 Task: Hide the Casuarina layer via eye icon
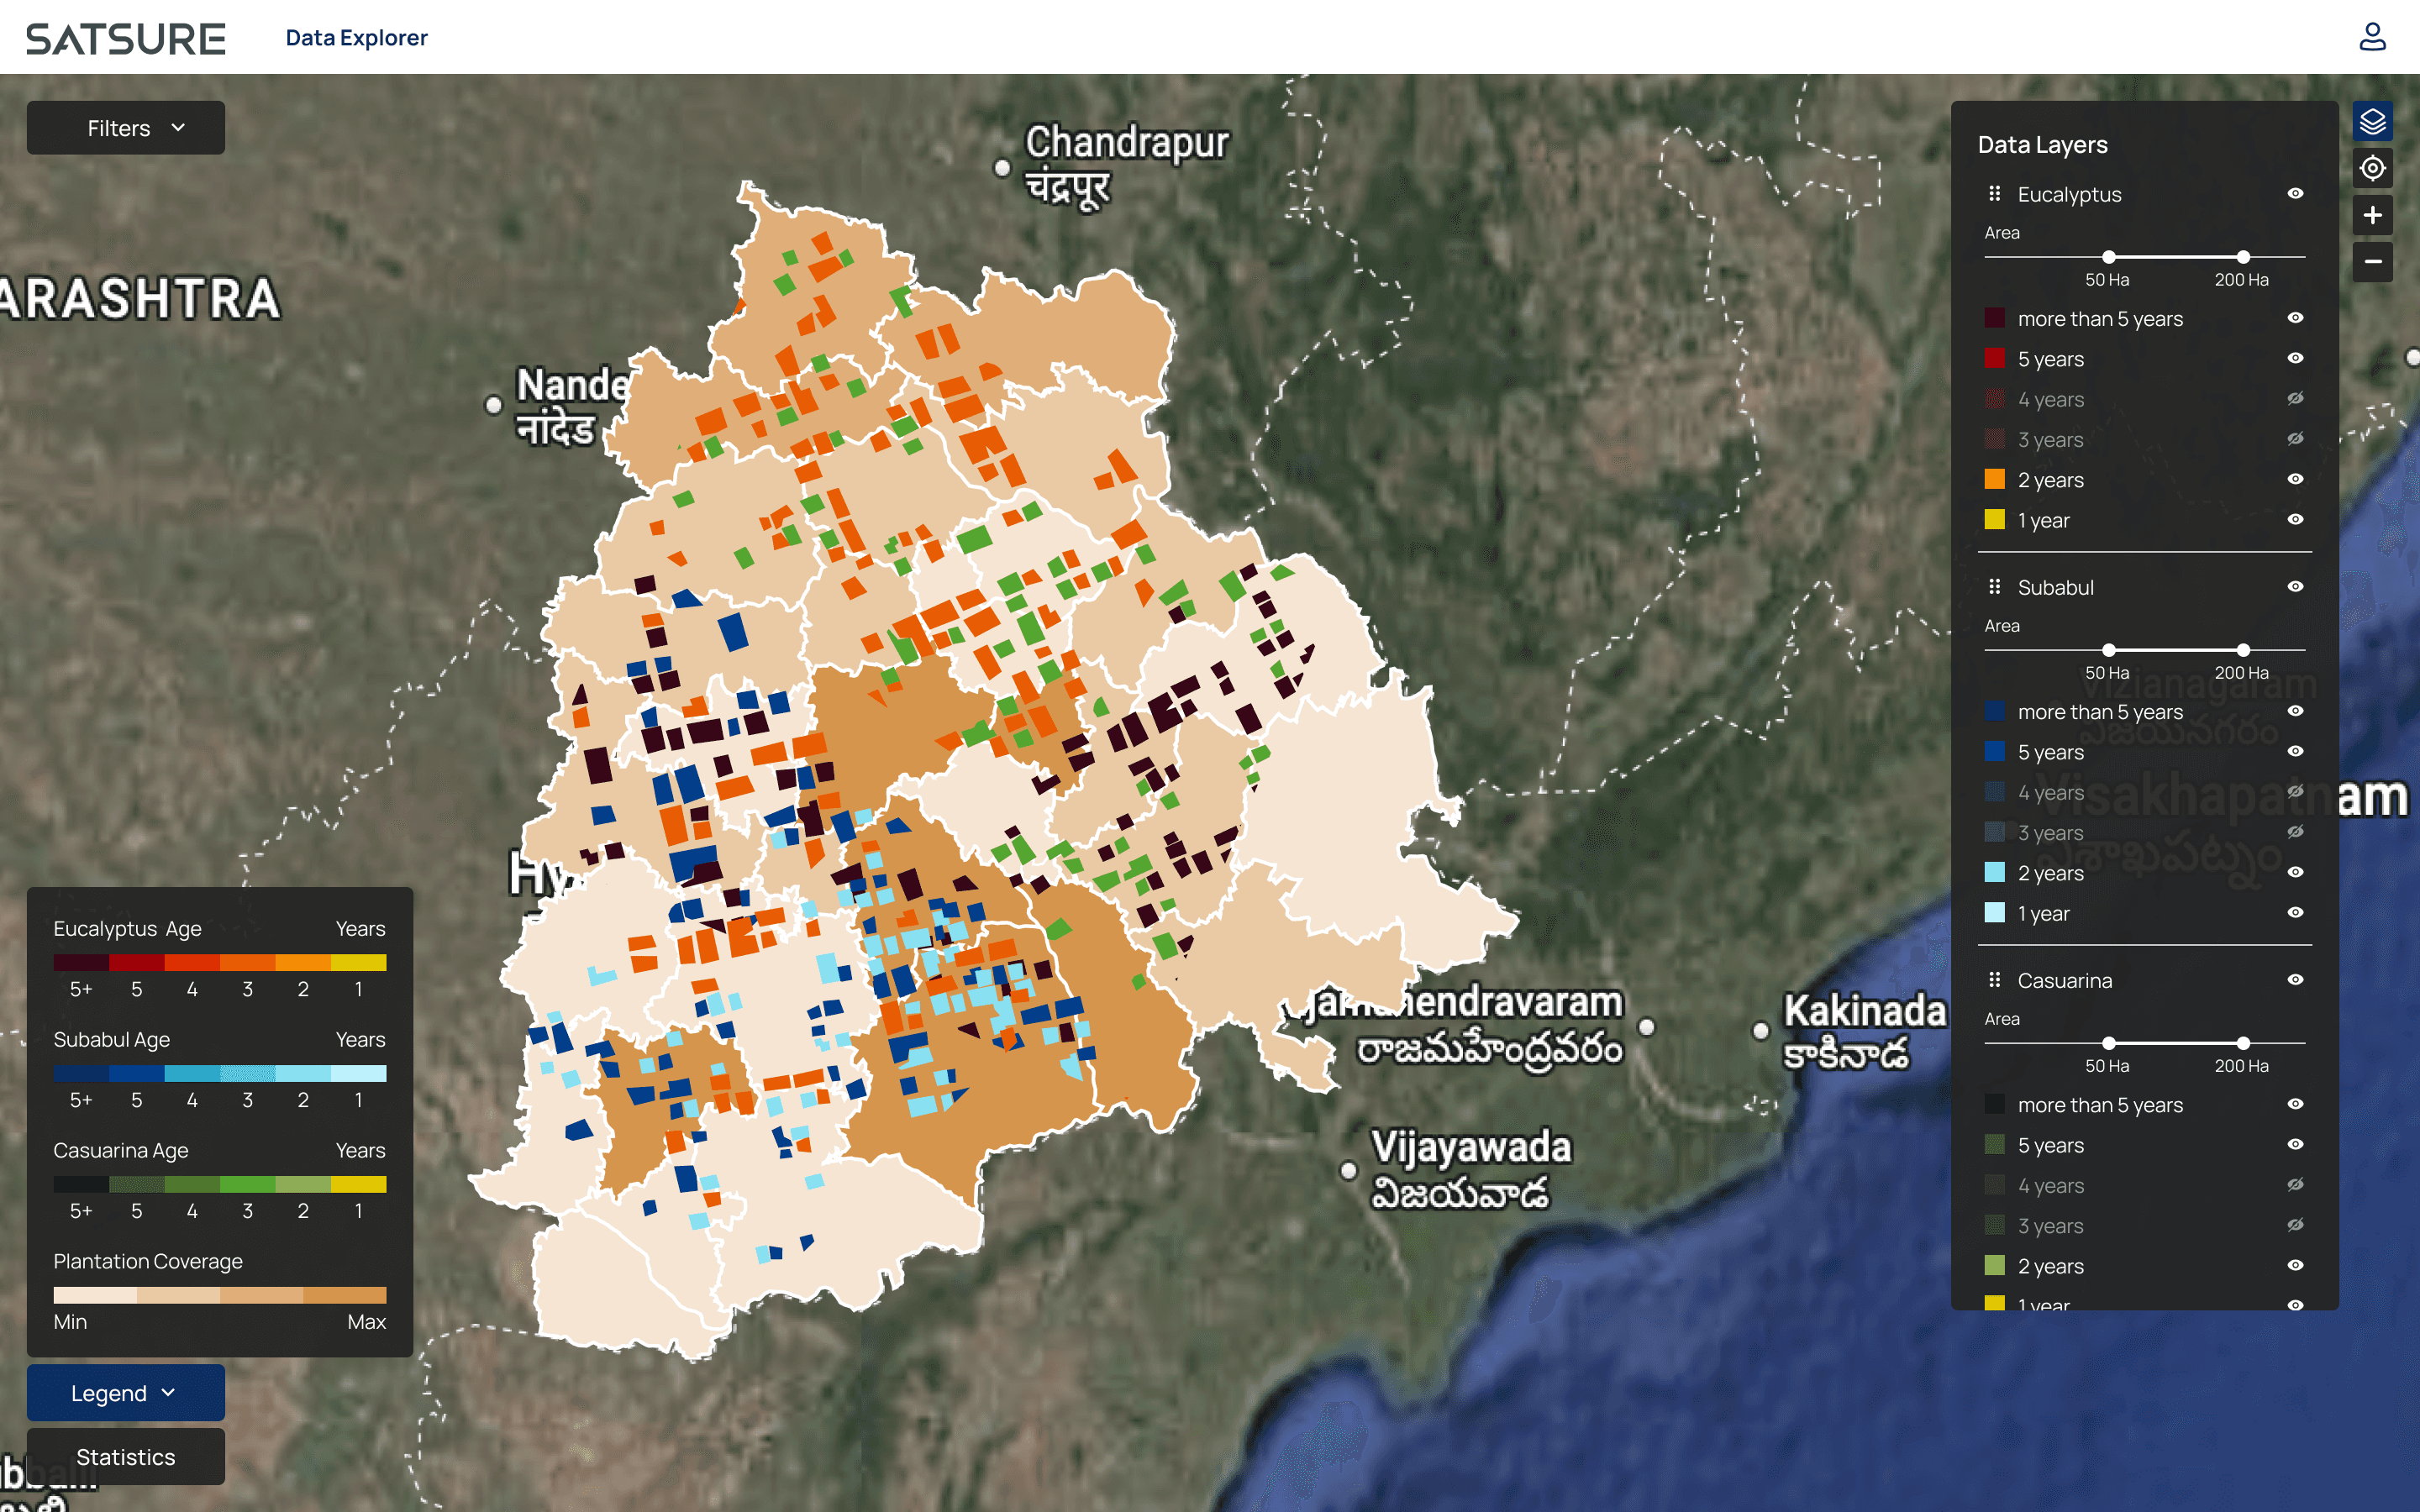[2295, 980]
